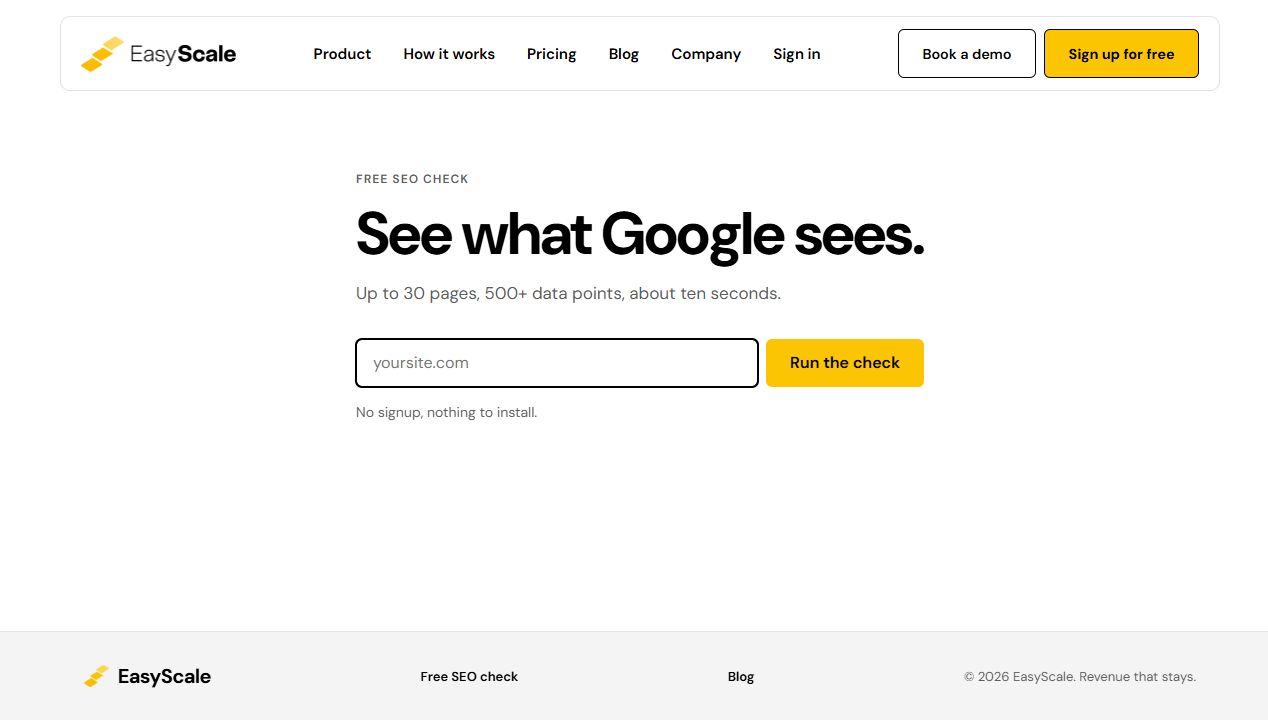Select Blog in the top navigation
The height and width of the screenshot is (720, 1268).
point(624,54)
